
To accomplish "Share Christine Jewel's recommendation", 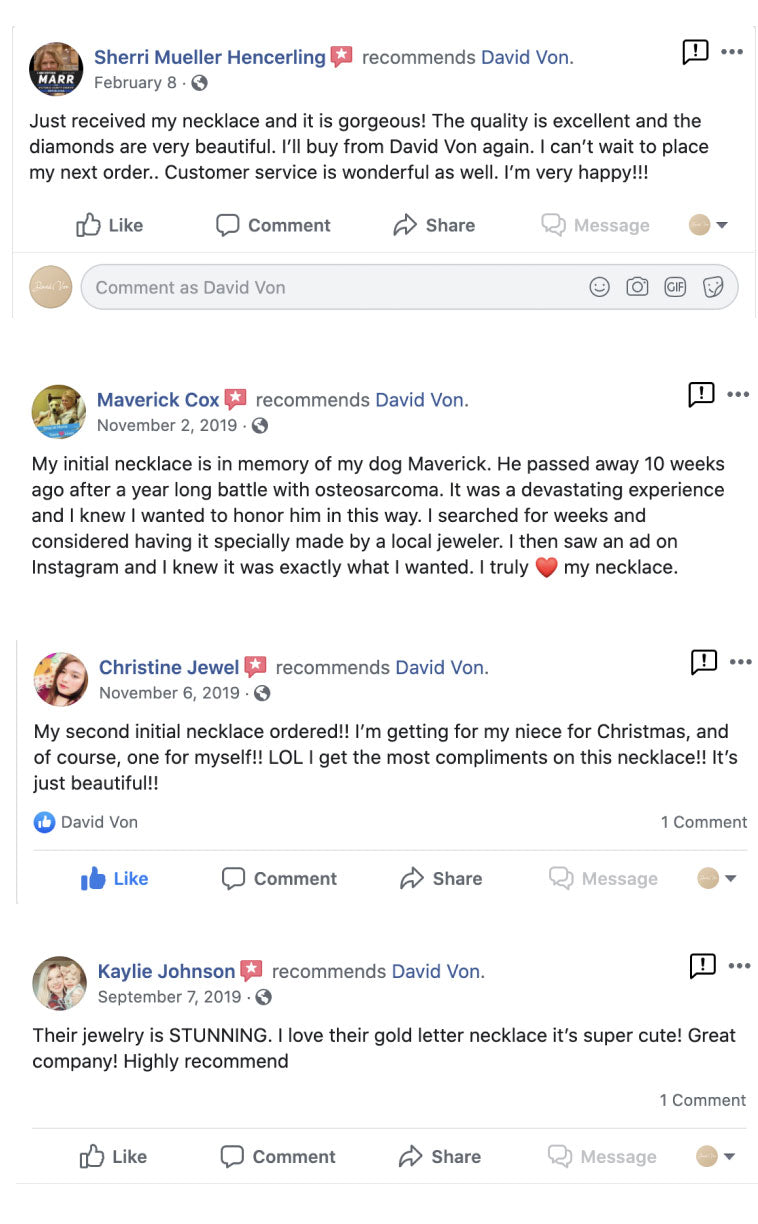I will click(441, 879).
